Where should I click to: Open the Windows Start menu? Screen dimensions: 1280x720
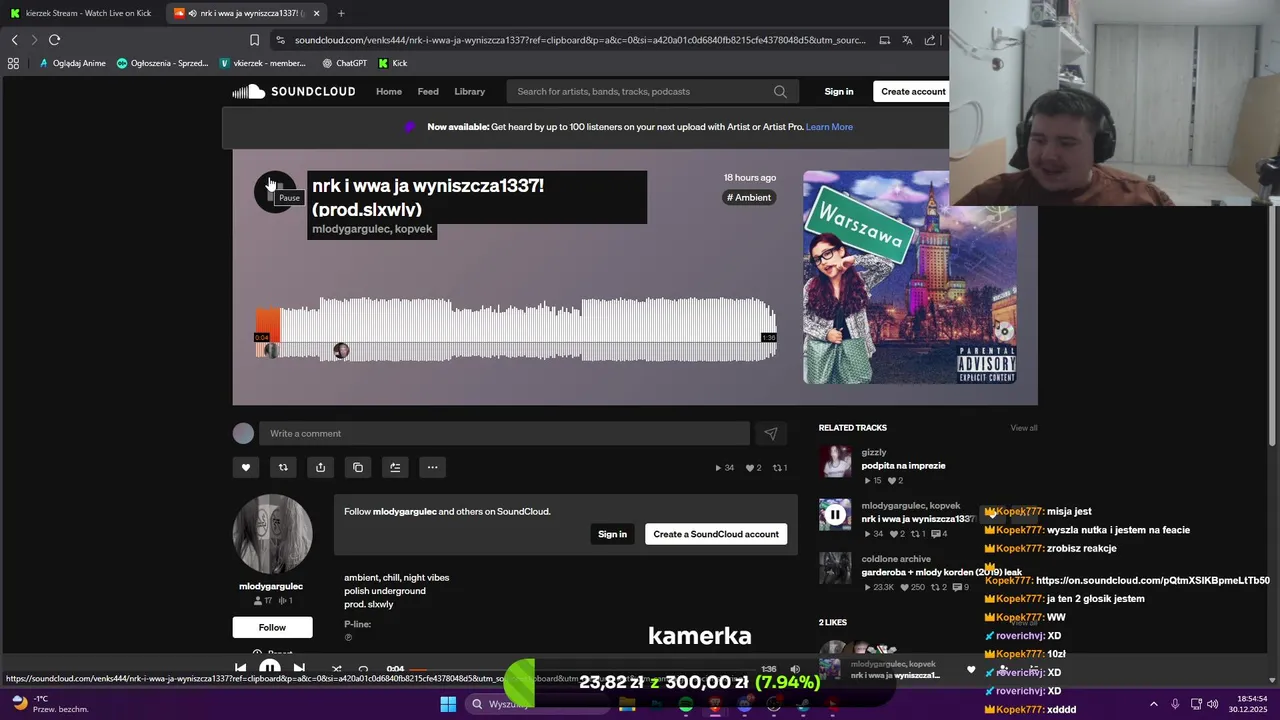(448, 704)
